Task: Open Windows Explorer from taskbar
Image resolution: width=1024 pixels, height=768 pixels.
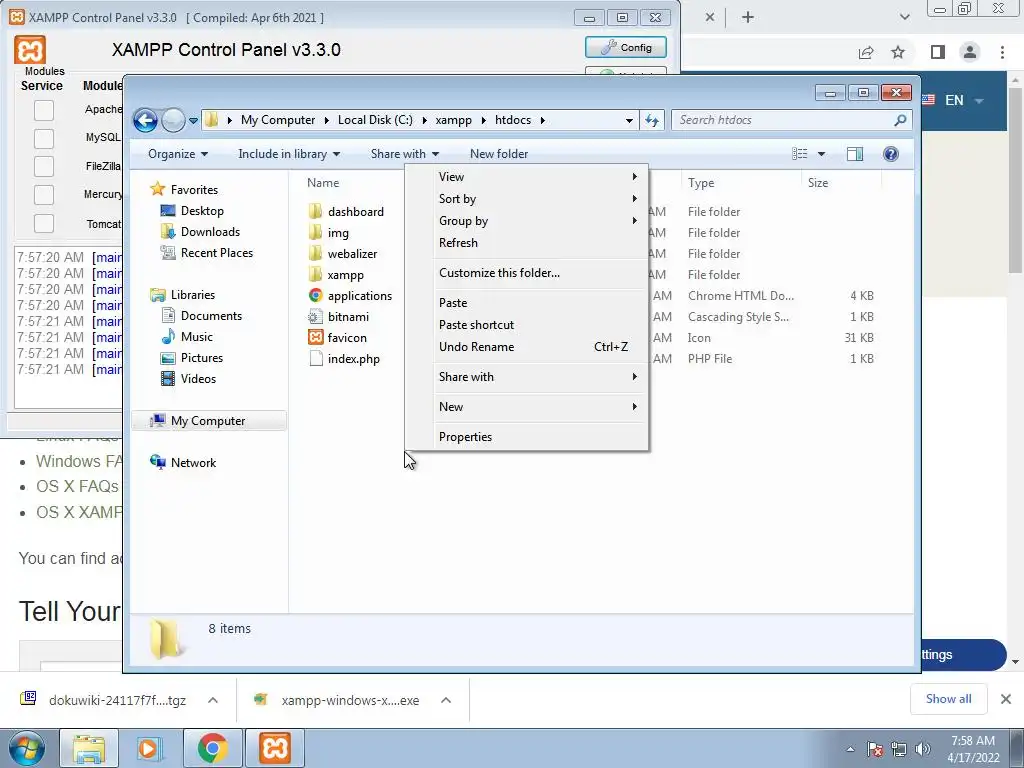Action: (x=89, y=748)
